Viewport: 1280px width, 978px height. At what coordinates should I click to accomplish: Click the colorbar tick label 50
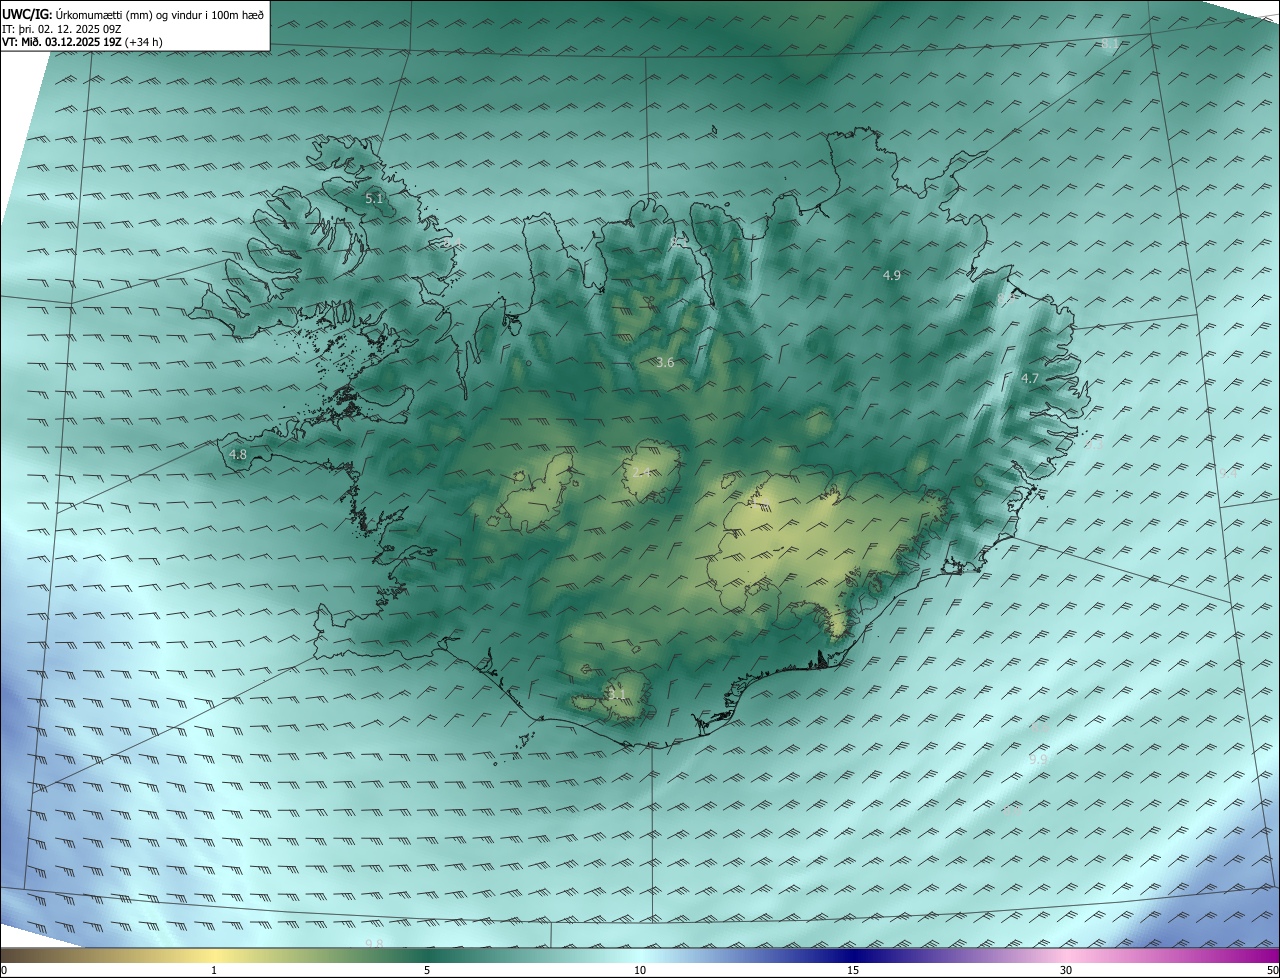1272,970
